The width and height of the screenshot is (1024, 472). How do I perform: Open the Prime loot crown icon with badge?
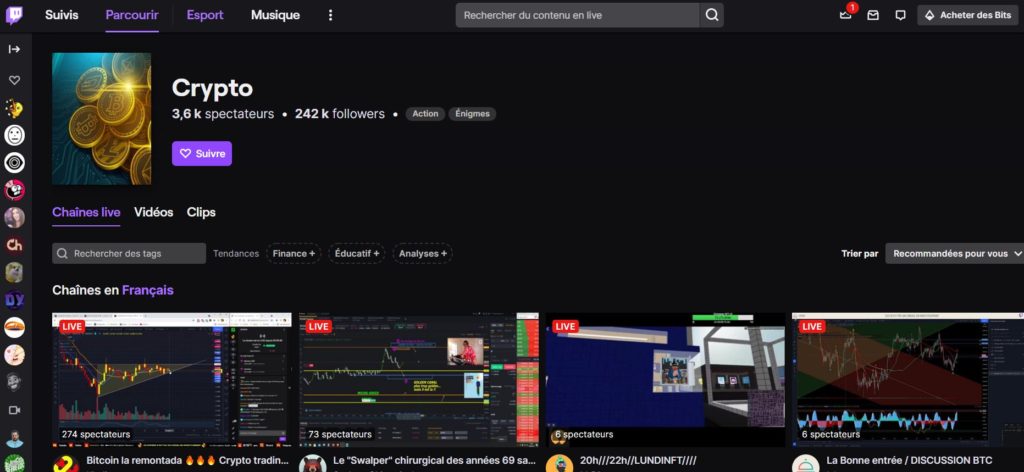(x=846, y=15)
